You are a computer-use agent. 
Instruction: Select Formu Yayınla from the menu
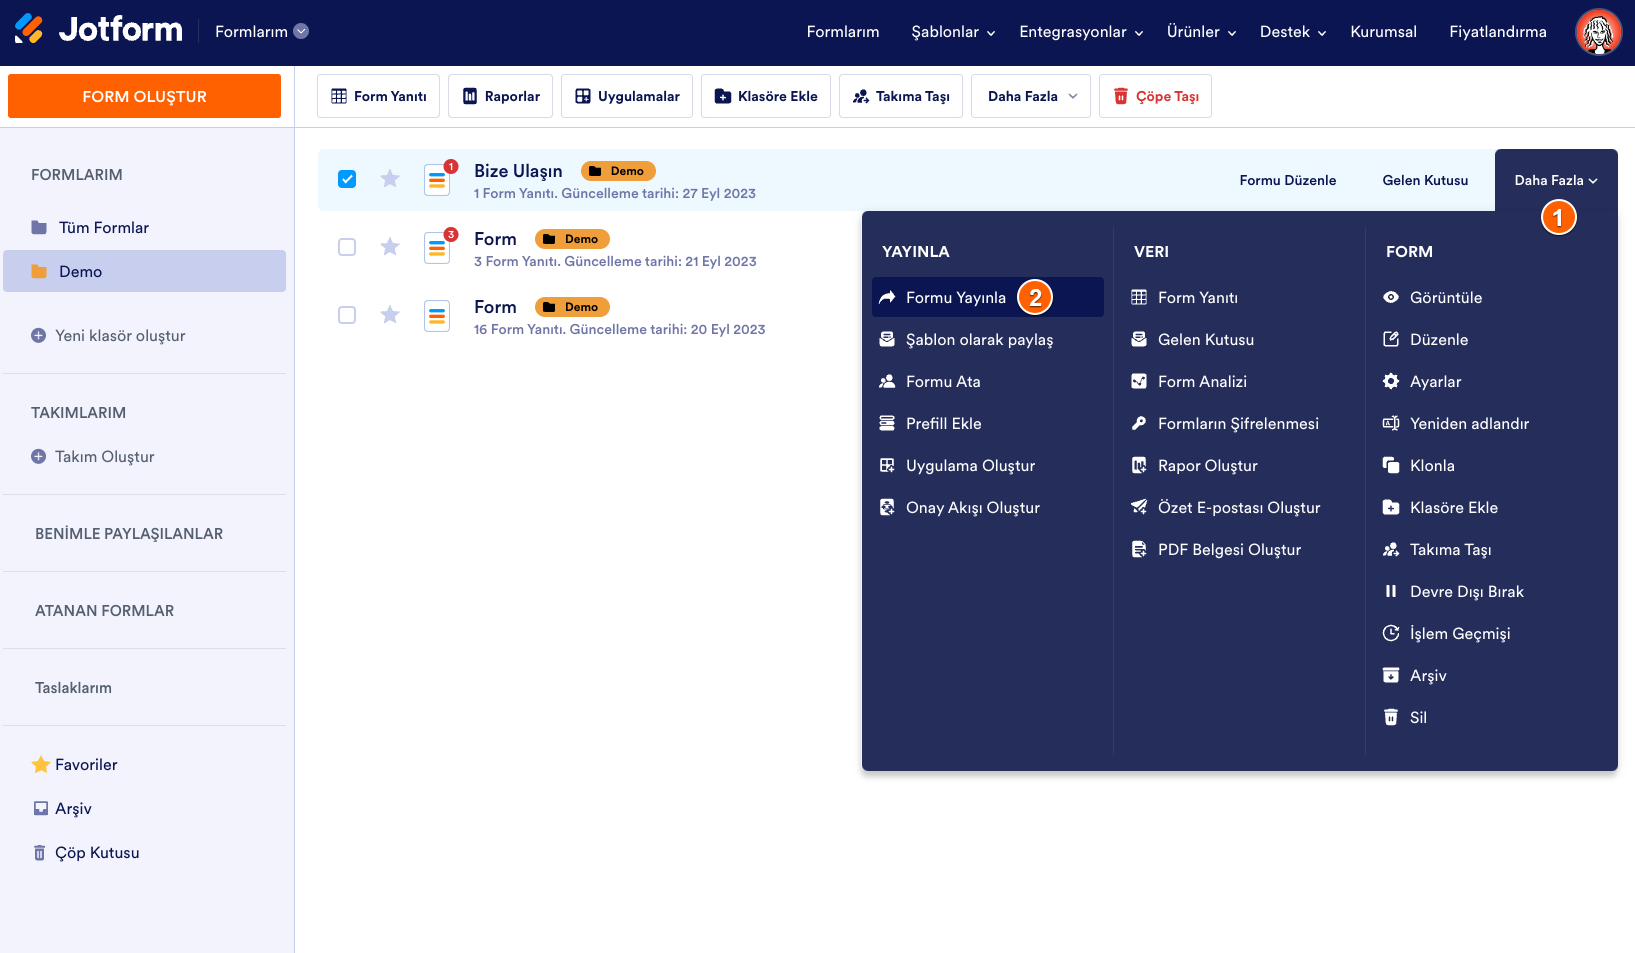click(955, 298)
